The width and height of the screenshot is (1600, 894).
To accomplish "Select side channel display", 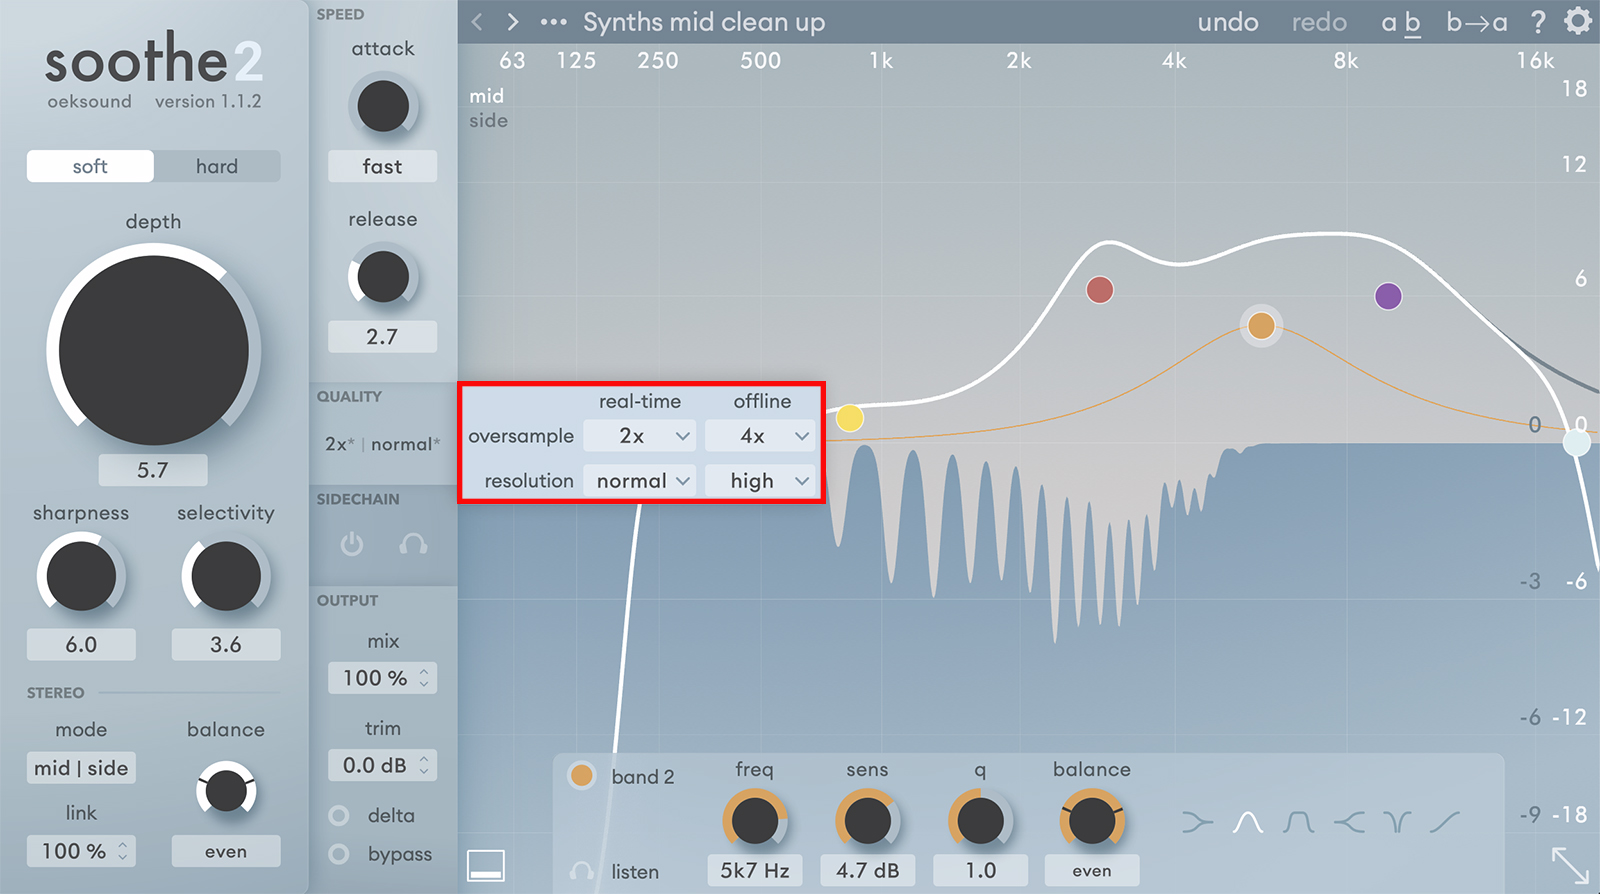I will tap(488, 120).
